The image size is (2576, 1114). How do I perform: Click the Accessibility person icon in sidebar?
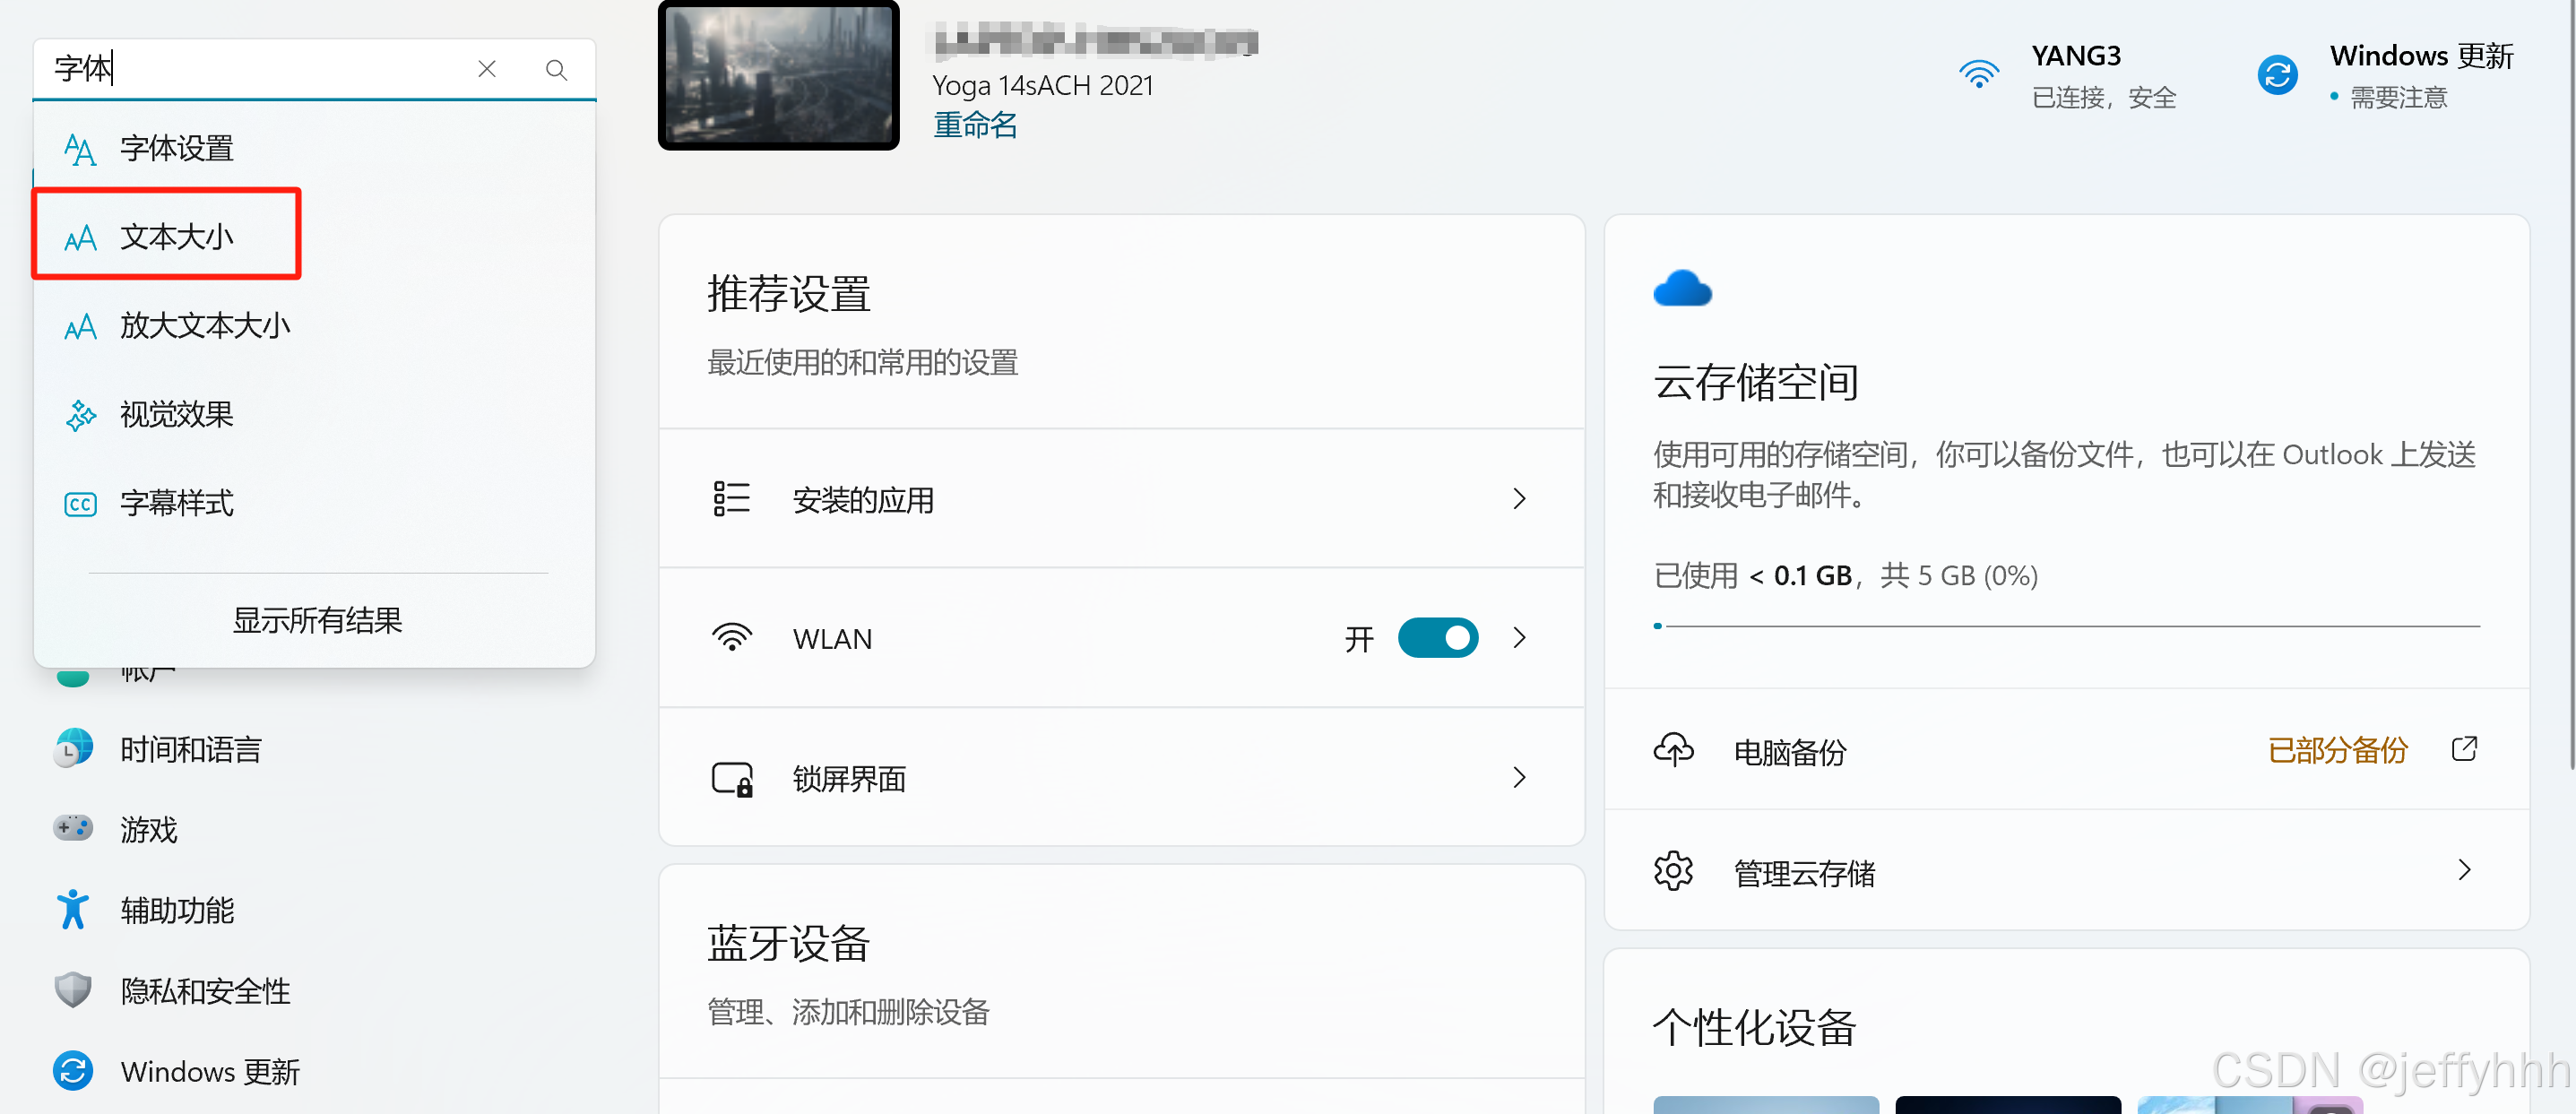click(x=73, y=909)
